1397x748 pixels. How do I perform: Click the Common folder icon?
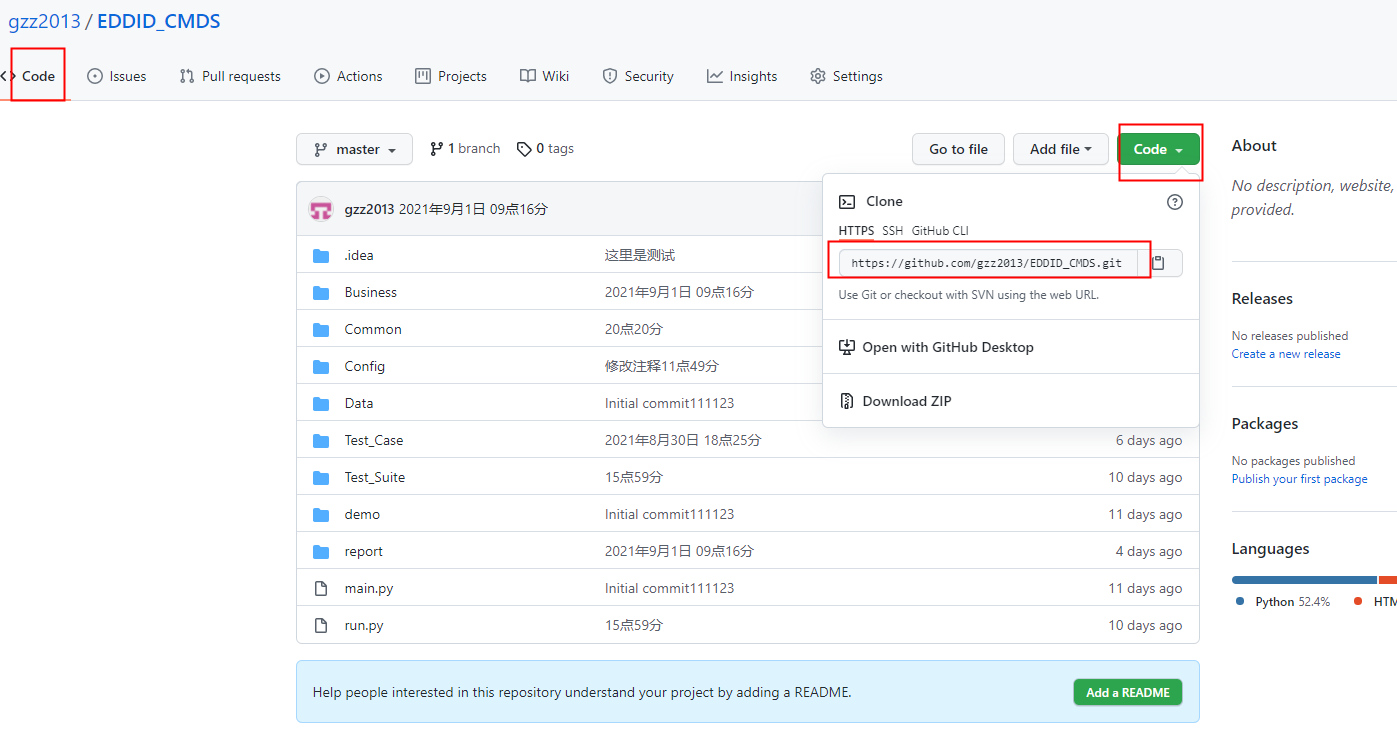click(321, 329)
